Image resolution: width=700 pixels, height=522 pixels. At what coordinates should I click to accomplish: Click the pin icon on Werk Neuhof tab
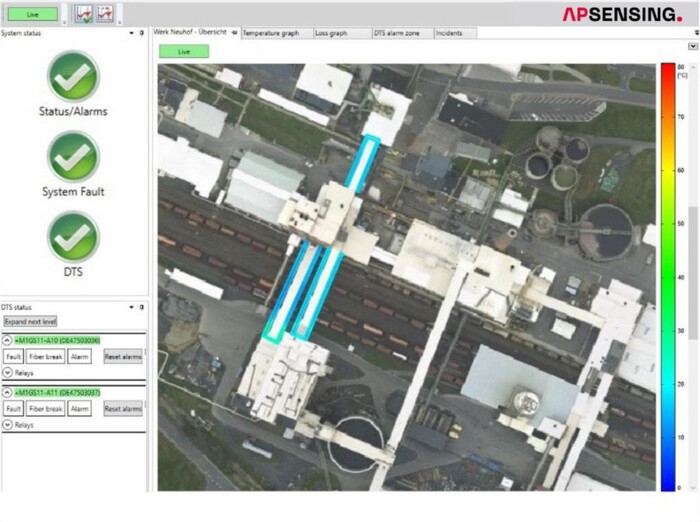pos(234,33)
